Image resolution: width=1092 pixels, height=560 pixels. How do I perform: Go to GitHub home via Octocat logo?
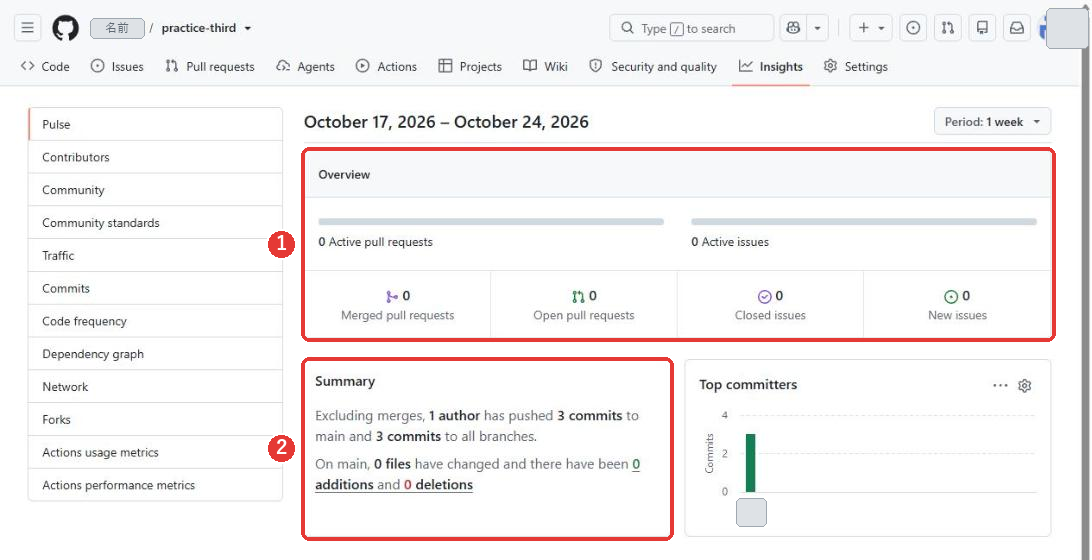[x=65, y=29]
